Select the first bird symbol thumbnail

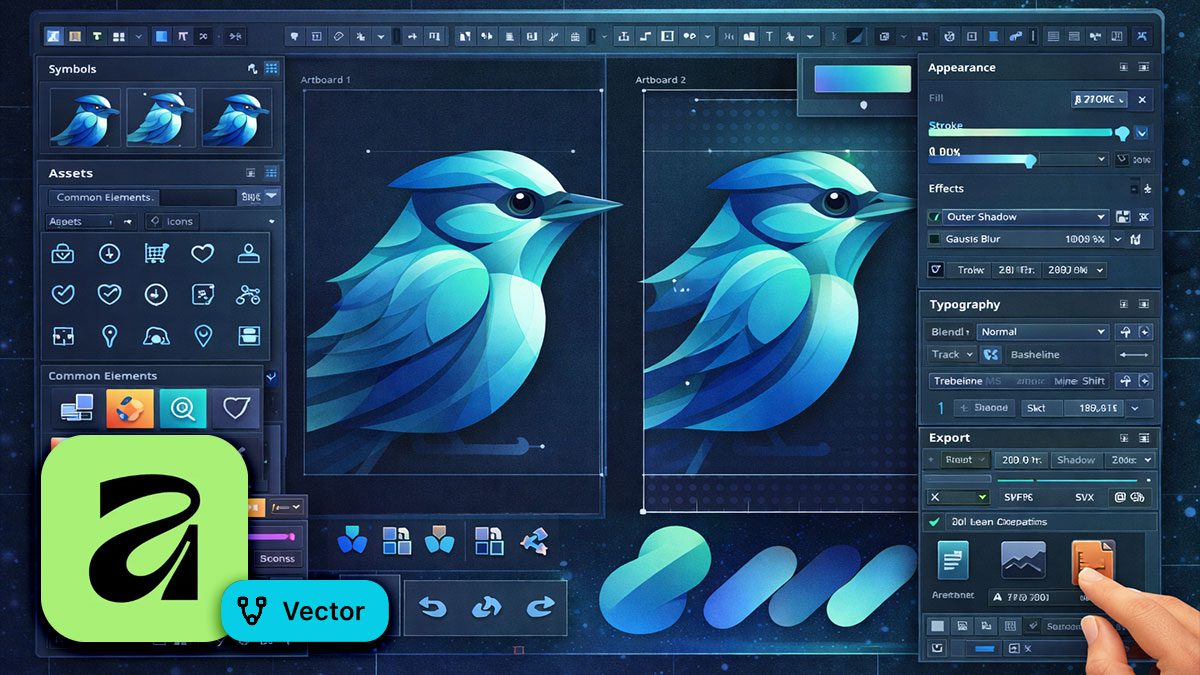(x=84, y=120)
